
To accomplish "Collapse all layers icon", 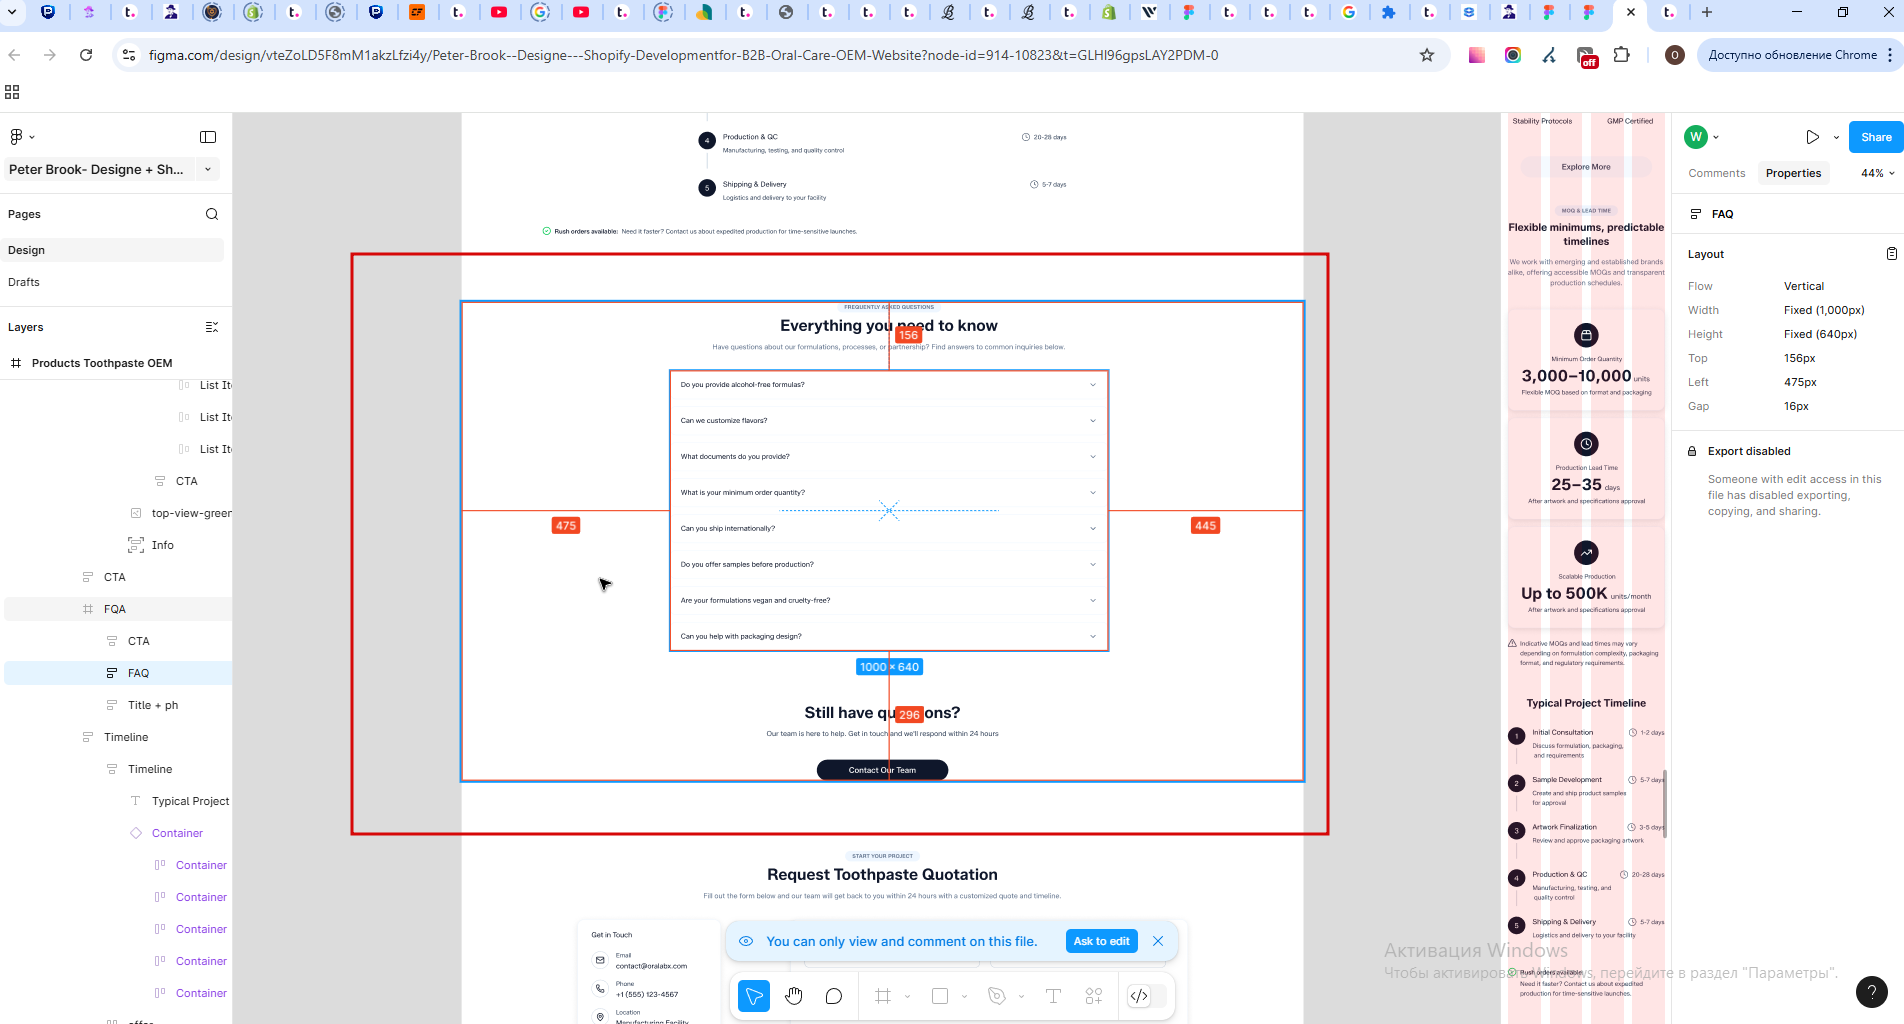I will point(212,327).
